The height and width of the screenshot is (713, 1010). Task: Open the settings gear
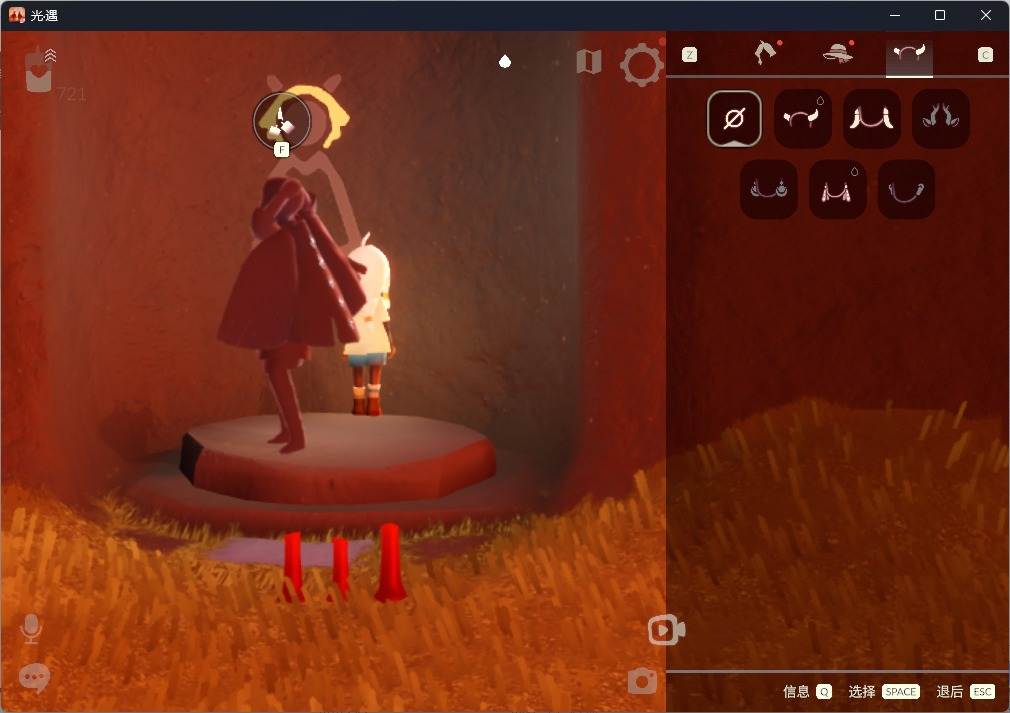641,64
